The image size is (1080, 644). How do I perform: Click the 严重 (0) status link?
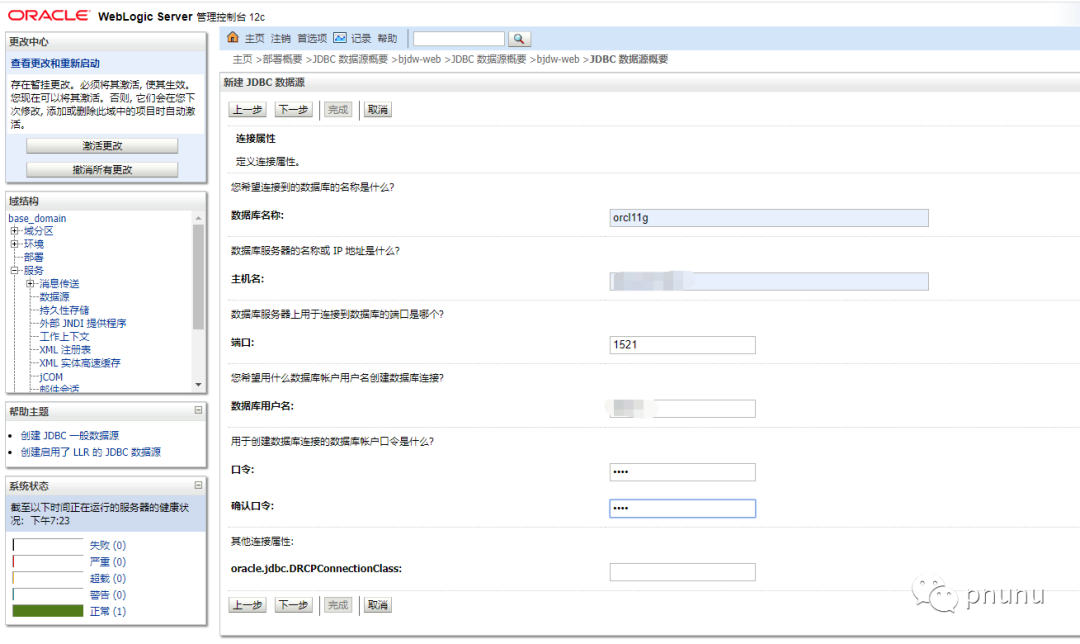click(107, 561)
